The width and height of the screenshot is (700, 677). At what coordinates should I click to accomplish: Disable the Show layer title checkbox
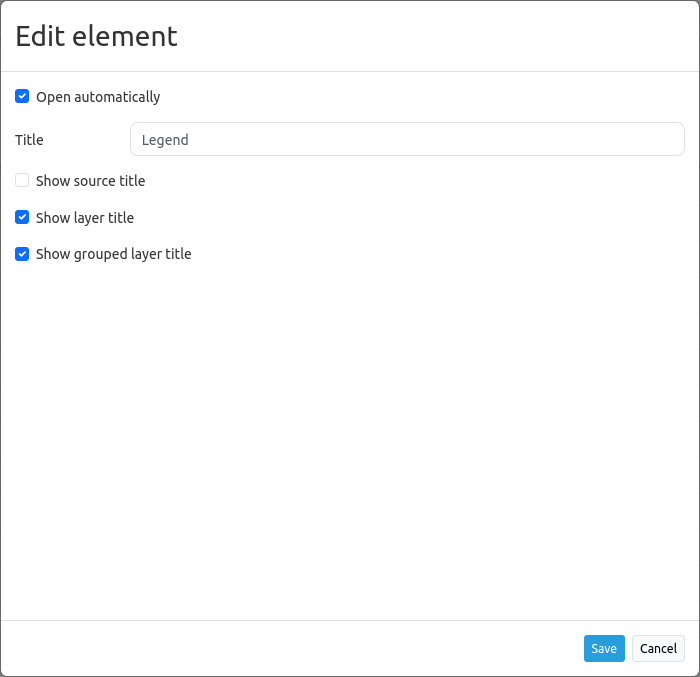(22, 217)
